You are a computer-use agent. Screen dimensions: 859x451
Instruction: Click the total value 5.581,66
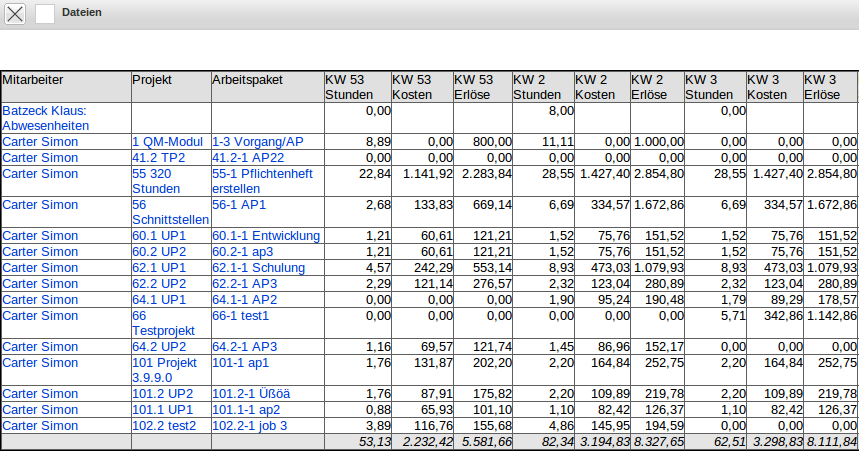tap(486, 442)
